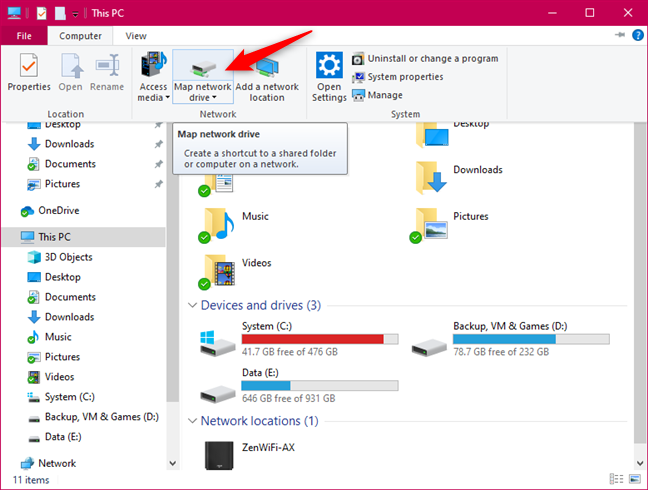The width and height of the screenshot is (648, 490).
Task: Click Data (E:) drive usage bar
Action: click(320, 385)
